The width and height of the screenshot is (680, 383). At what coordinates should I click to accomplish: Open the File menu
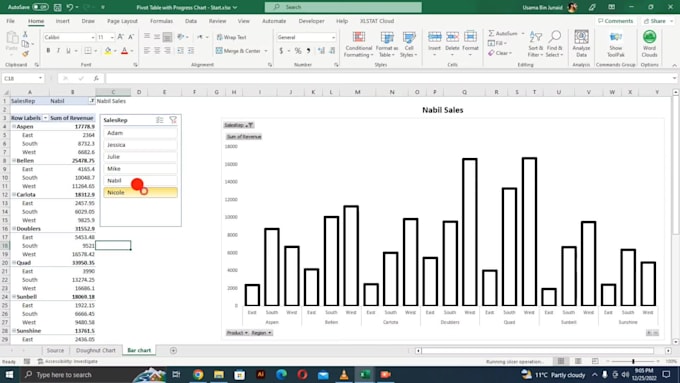pyautogui.click(x=10, y=21)
